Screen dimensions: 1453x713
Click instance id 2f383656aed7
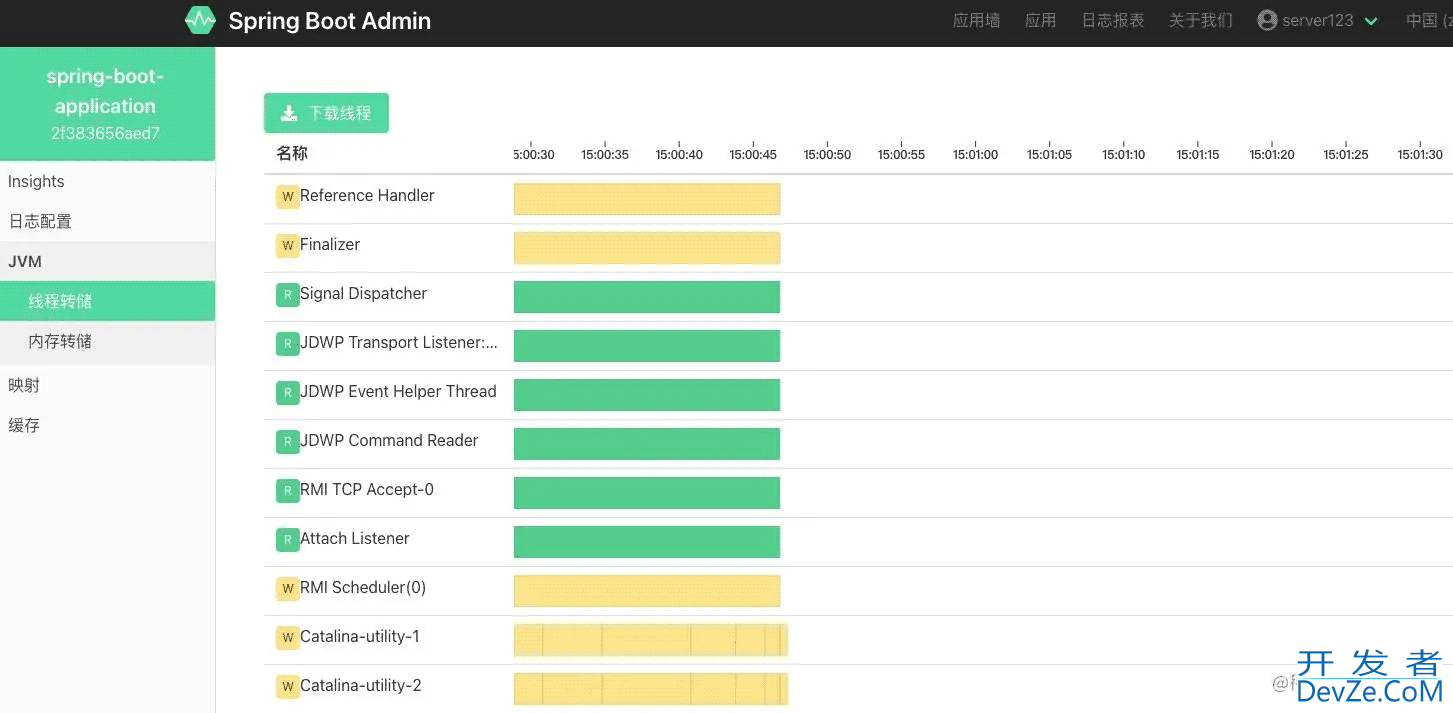pos(105,133)
